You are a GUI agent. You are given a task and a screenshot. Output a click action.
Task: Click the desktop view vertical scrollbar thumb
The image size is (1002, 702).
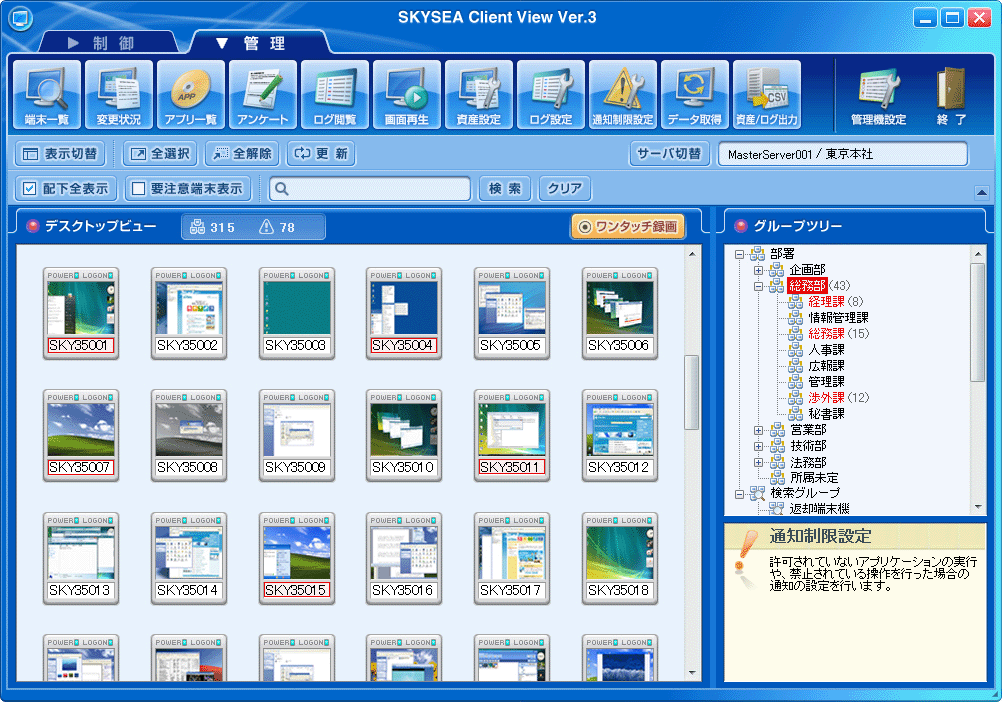(692, 392)
